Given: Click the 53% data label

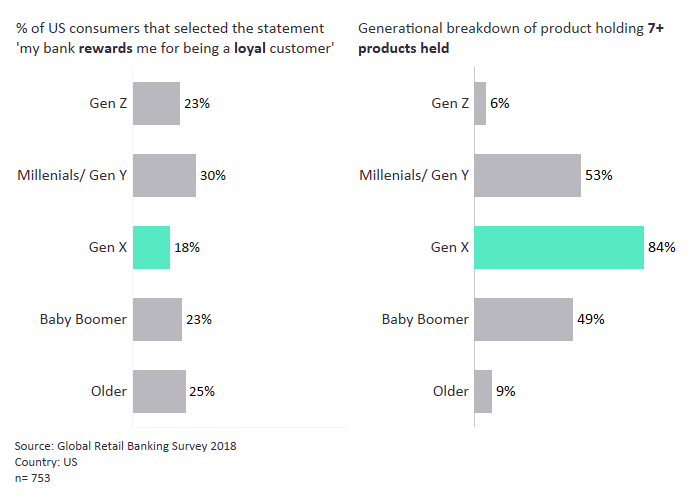Looking at the screenshot, I should tap(599, 175).
